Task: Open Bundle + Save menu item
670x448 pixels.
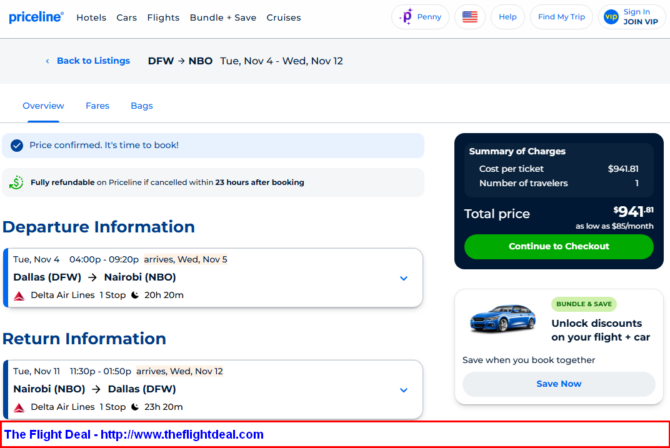Action: (x=223, y=18)
